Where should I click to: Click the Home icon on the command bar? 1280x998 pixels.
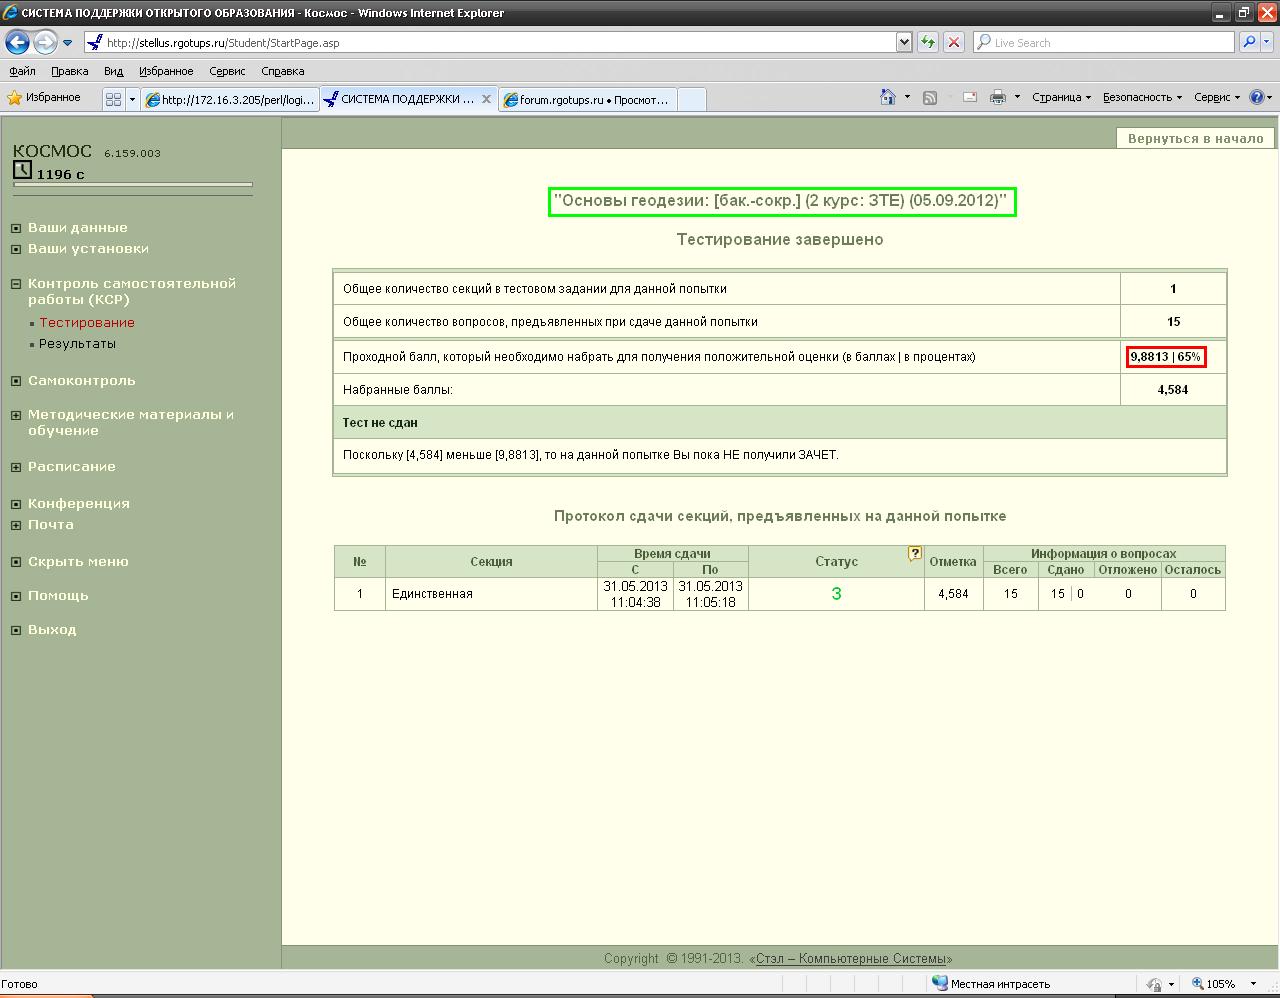coord(886,97)
